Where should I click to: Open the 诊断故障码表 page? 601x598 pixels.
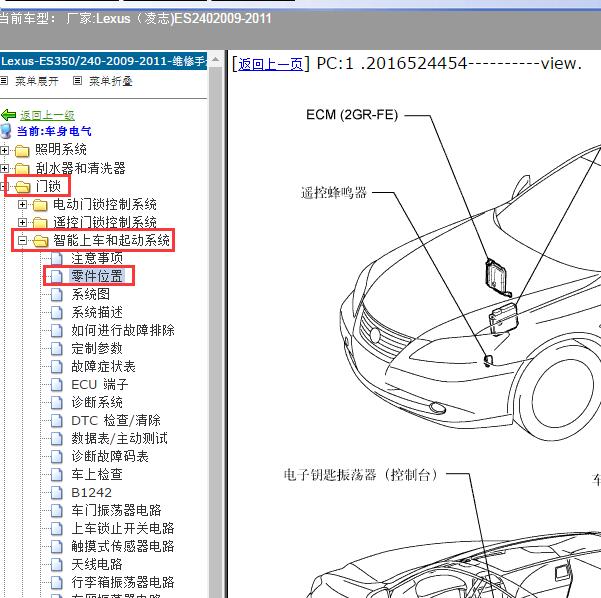pyautogui.click(x=110, y=456)
